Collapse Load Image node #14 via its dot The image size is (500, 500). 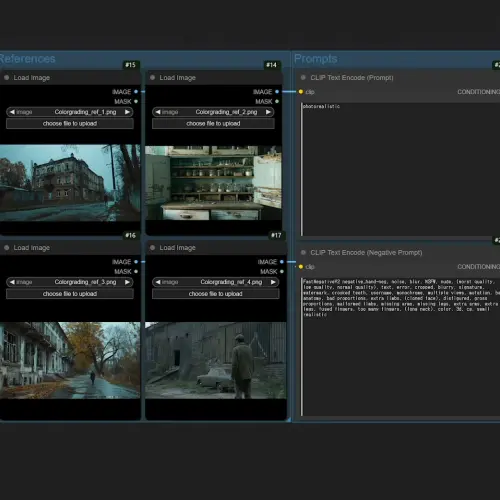152,78
